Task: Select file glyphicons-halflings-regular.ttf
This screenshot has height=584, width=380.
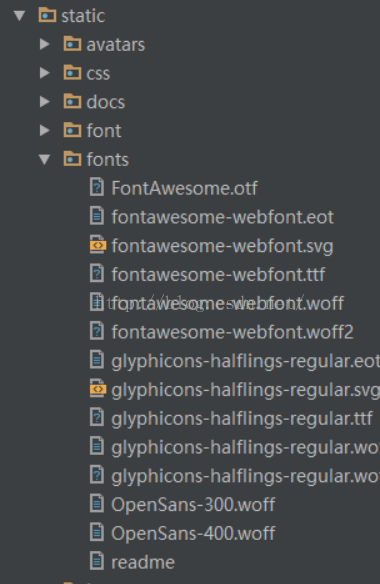Action: click(x=242, y=419)
